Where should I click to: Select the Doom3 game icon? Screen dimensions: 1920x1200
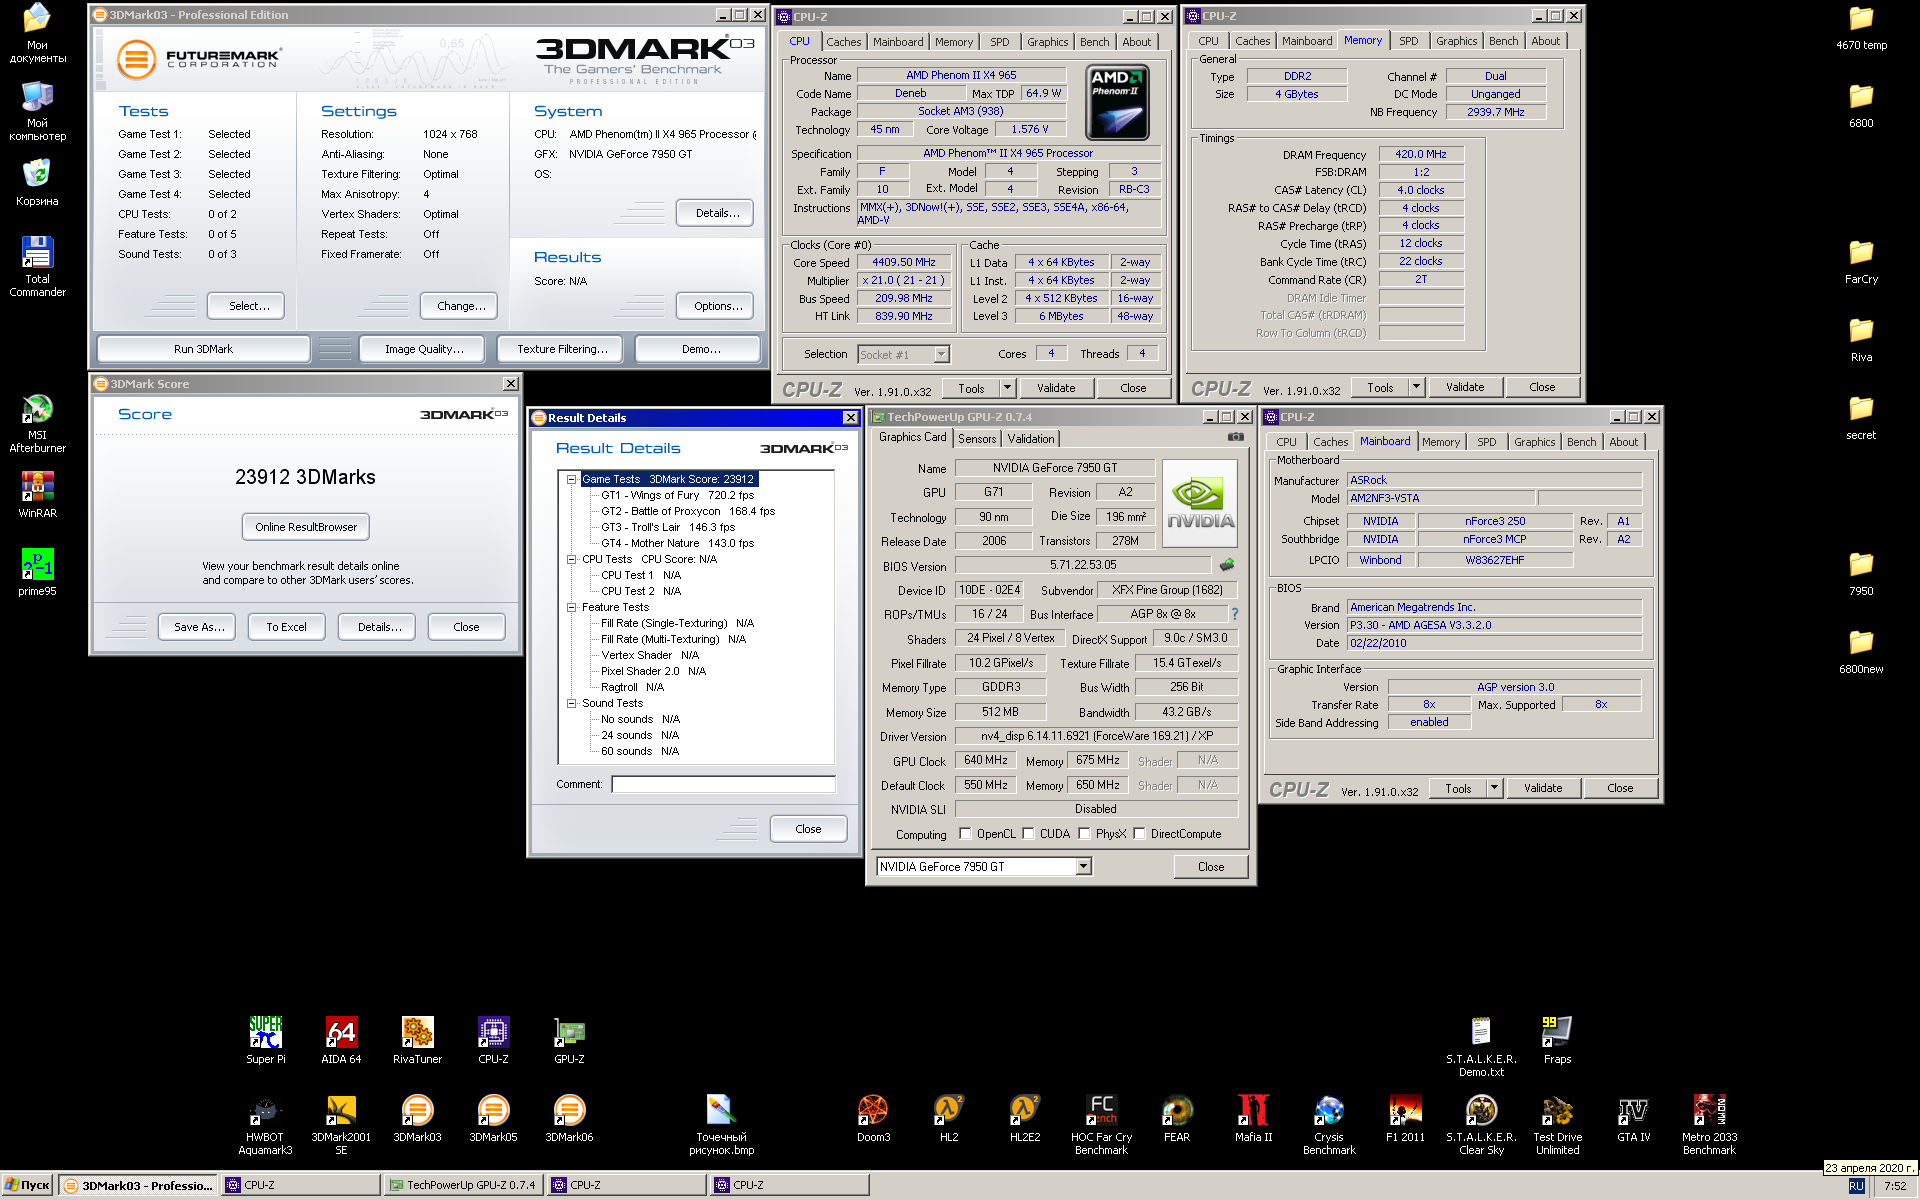873,1118
